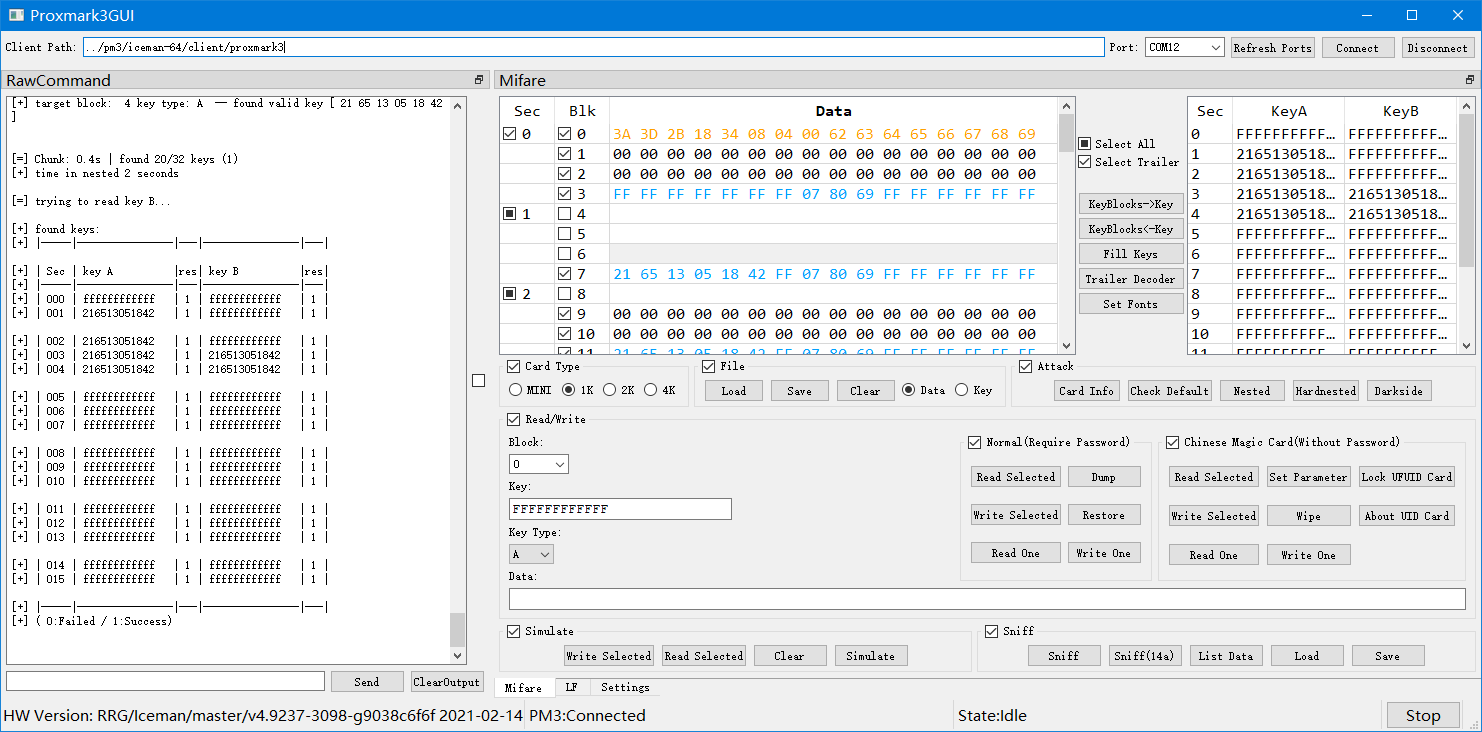Open the Settings tab
Viewport: 1482px width, 732px height.
pyautogui.click(x=625, y=687)
